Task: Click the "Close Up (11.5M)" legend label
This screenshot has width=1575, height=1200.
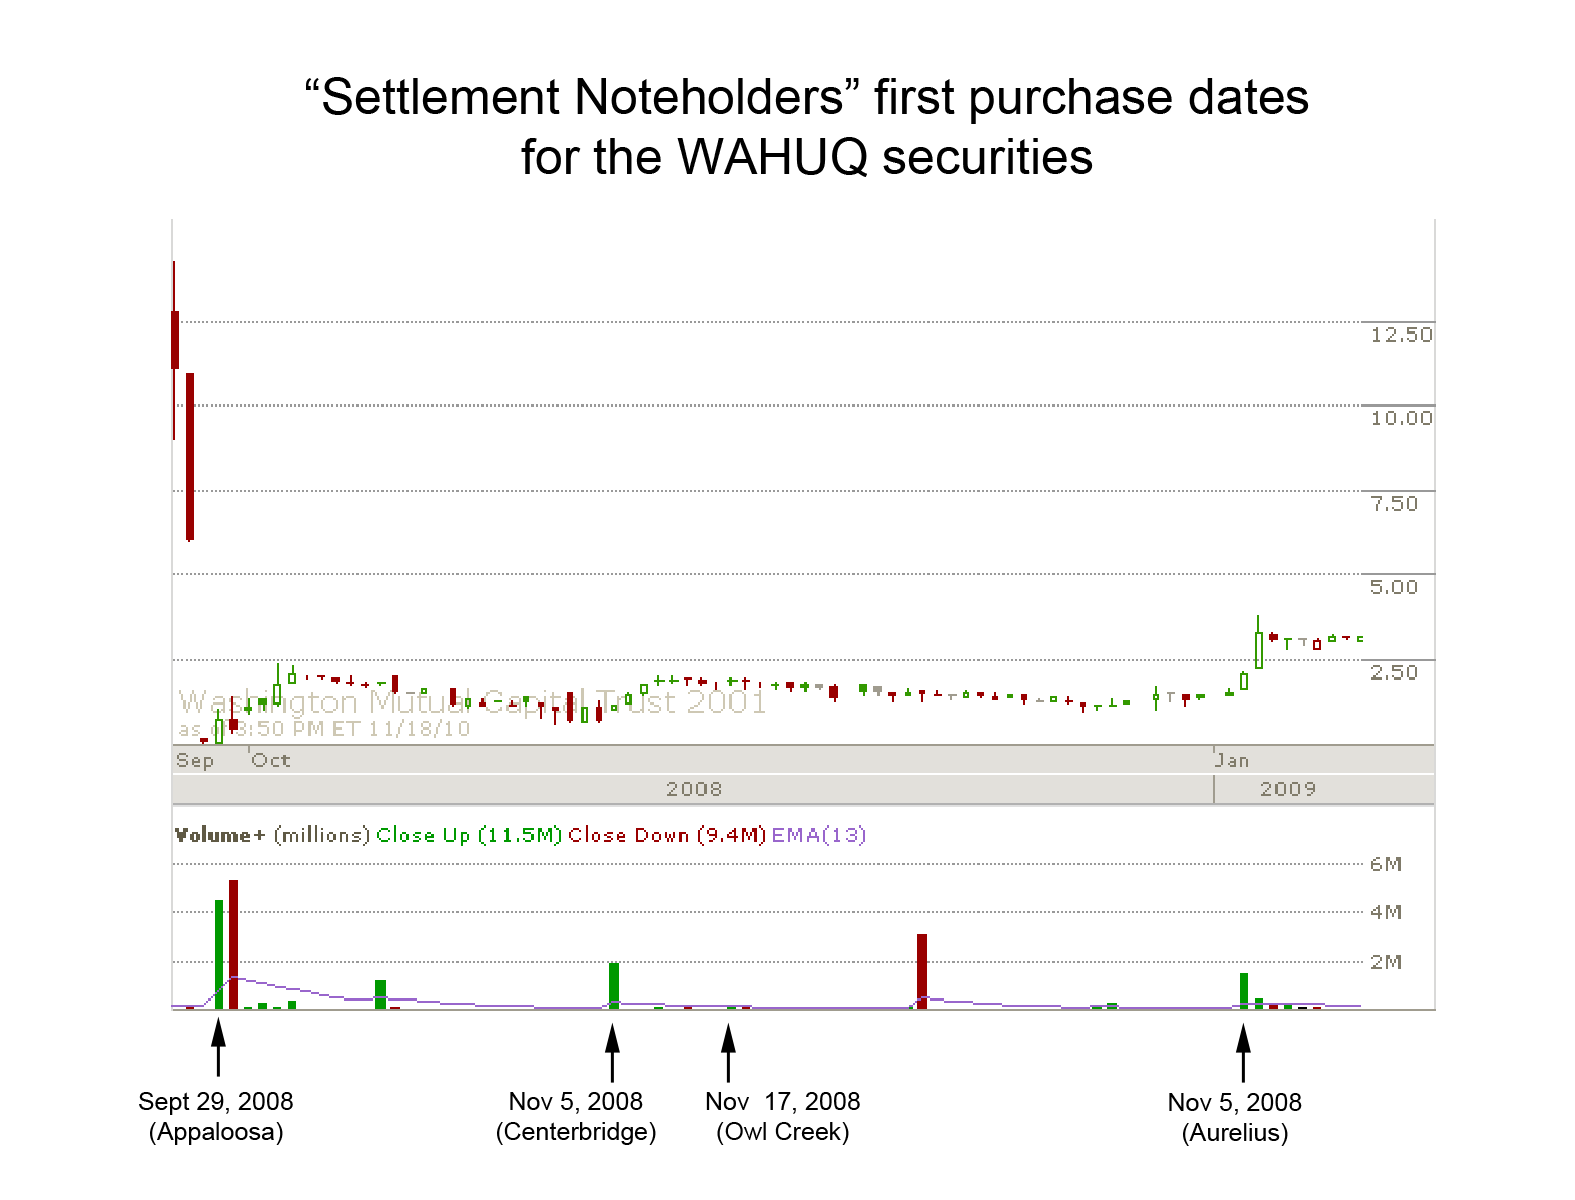Action: [x=469, y=835]
